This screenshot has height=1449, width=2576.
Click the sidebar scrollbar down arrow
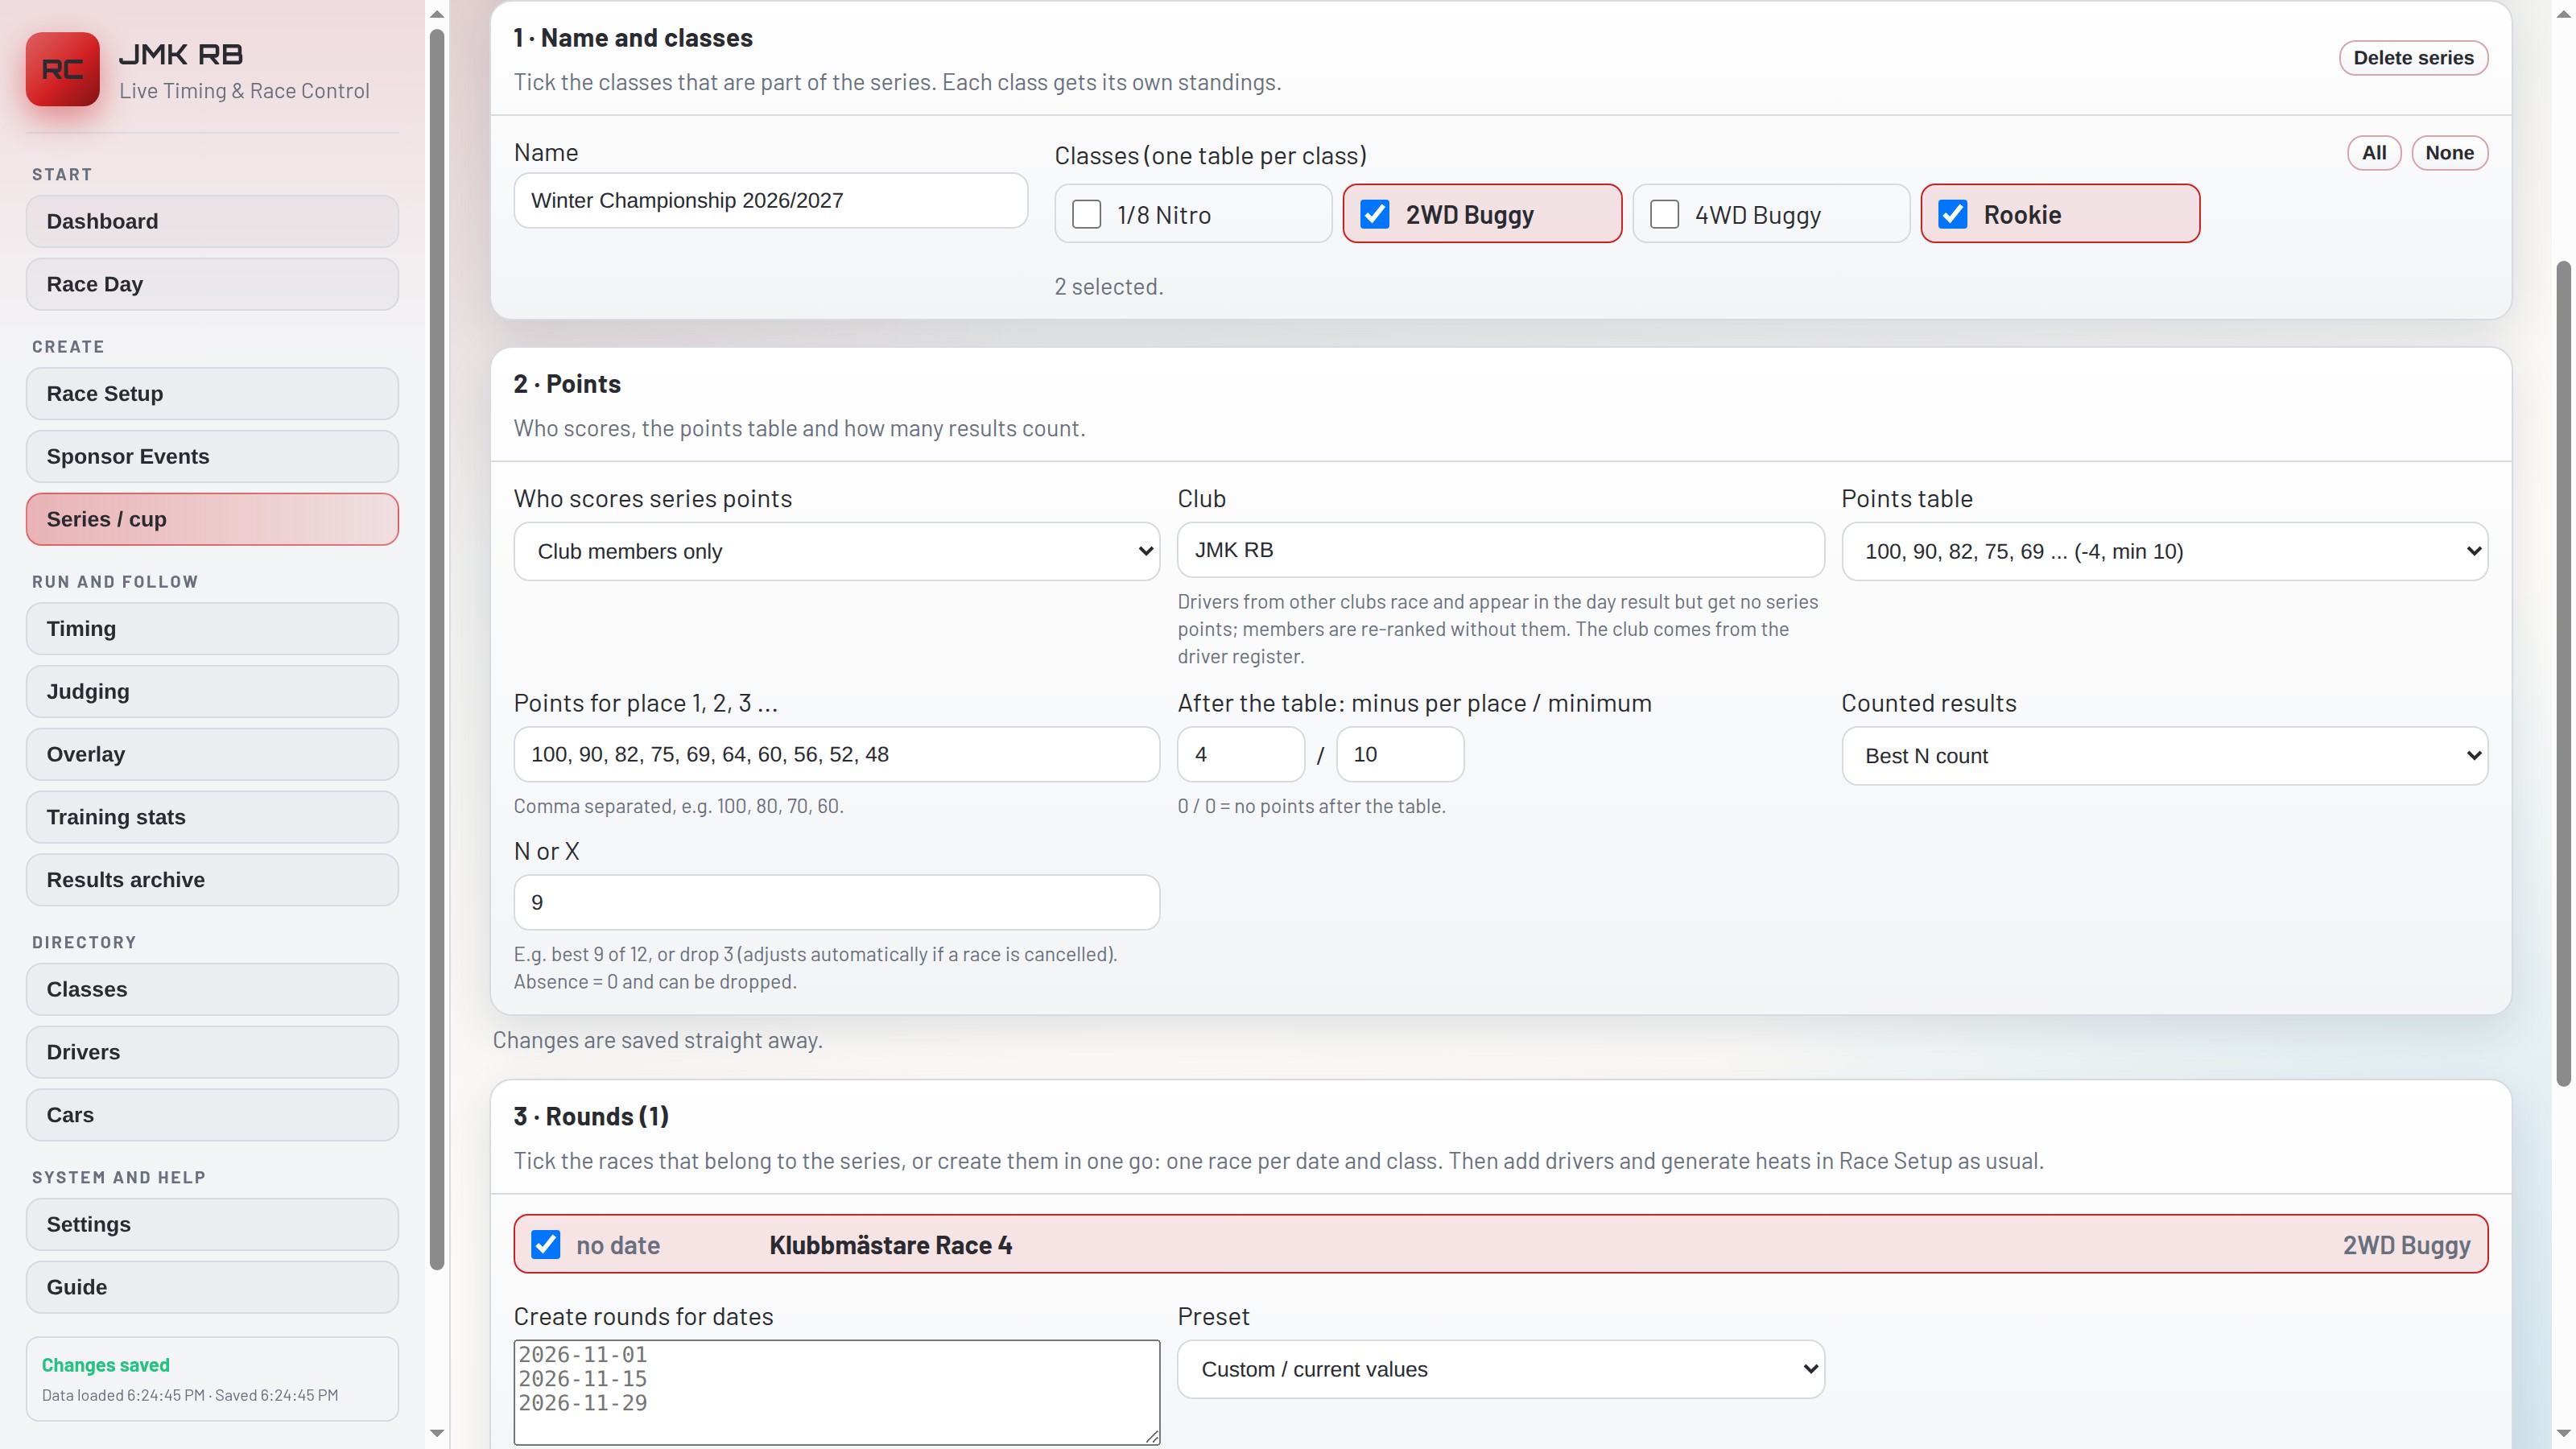coord(436,1433)
